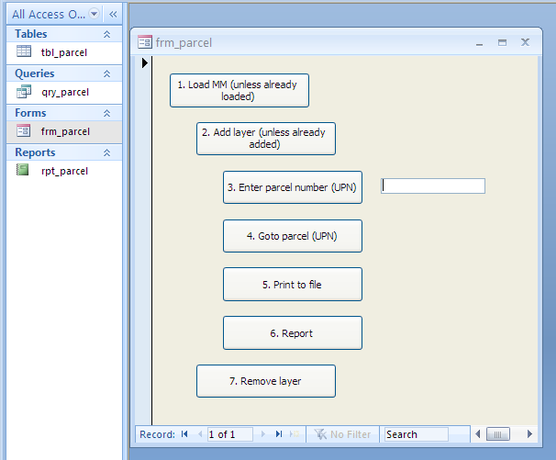Collapse the Forms group
This screenshot has width=556, height=460.
(107, 113)
